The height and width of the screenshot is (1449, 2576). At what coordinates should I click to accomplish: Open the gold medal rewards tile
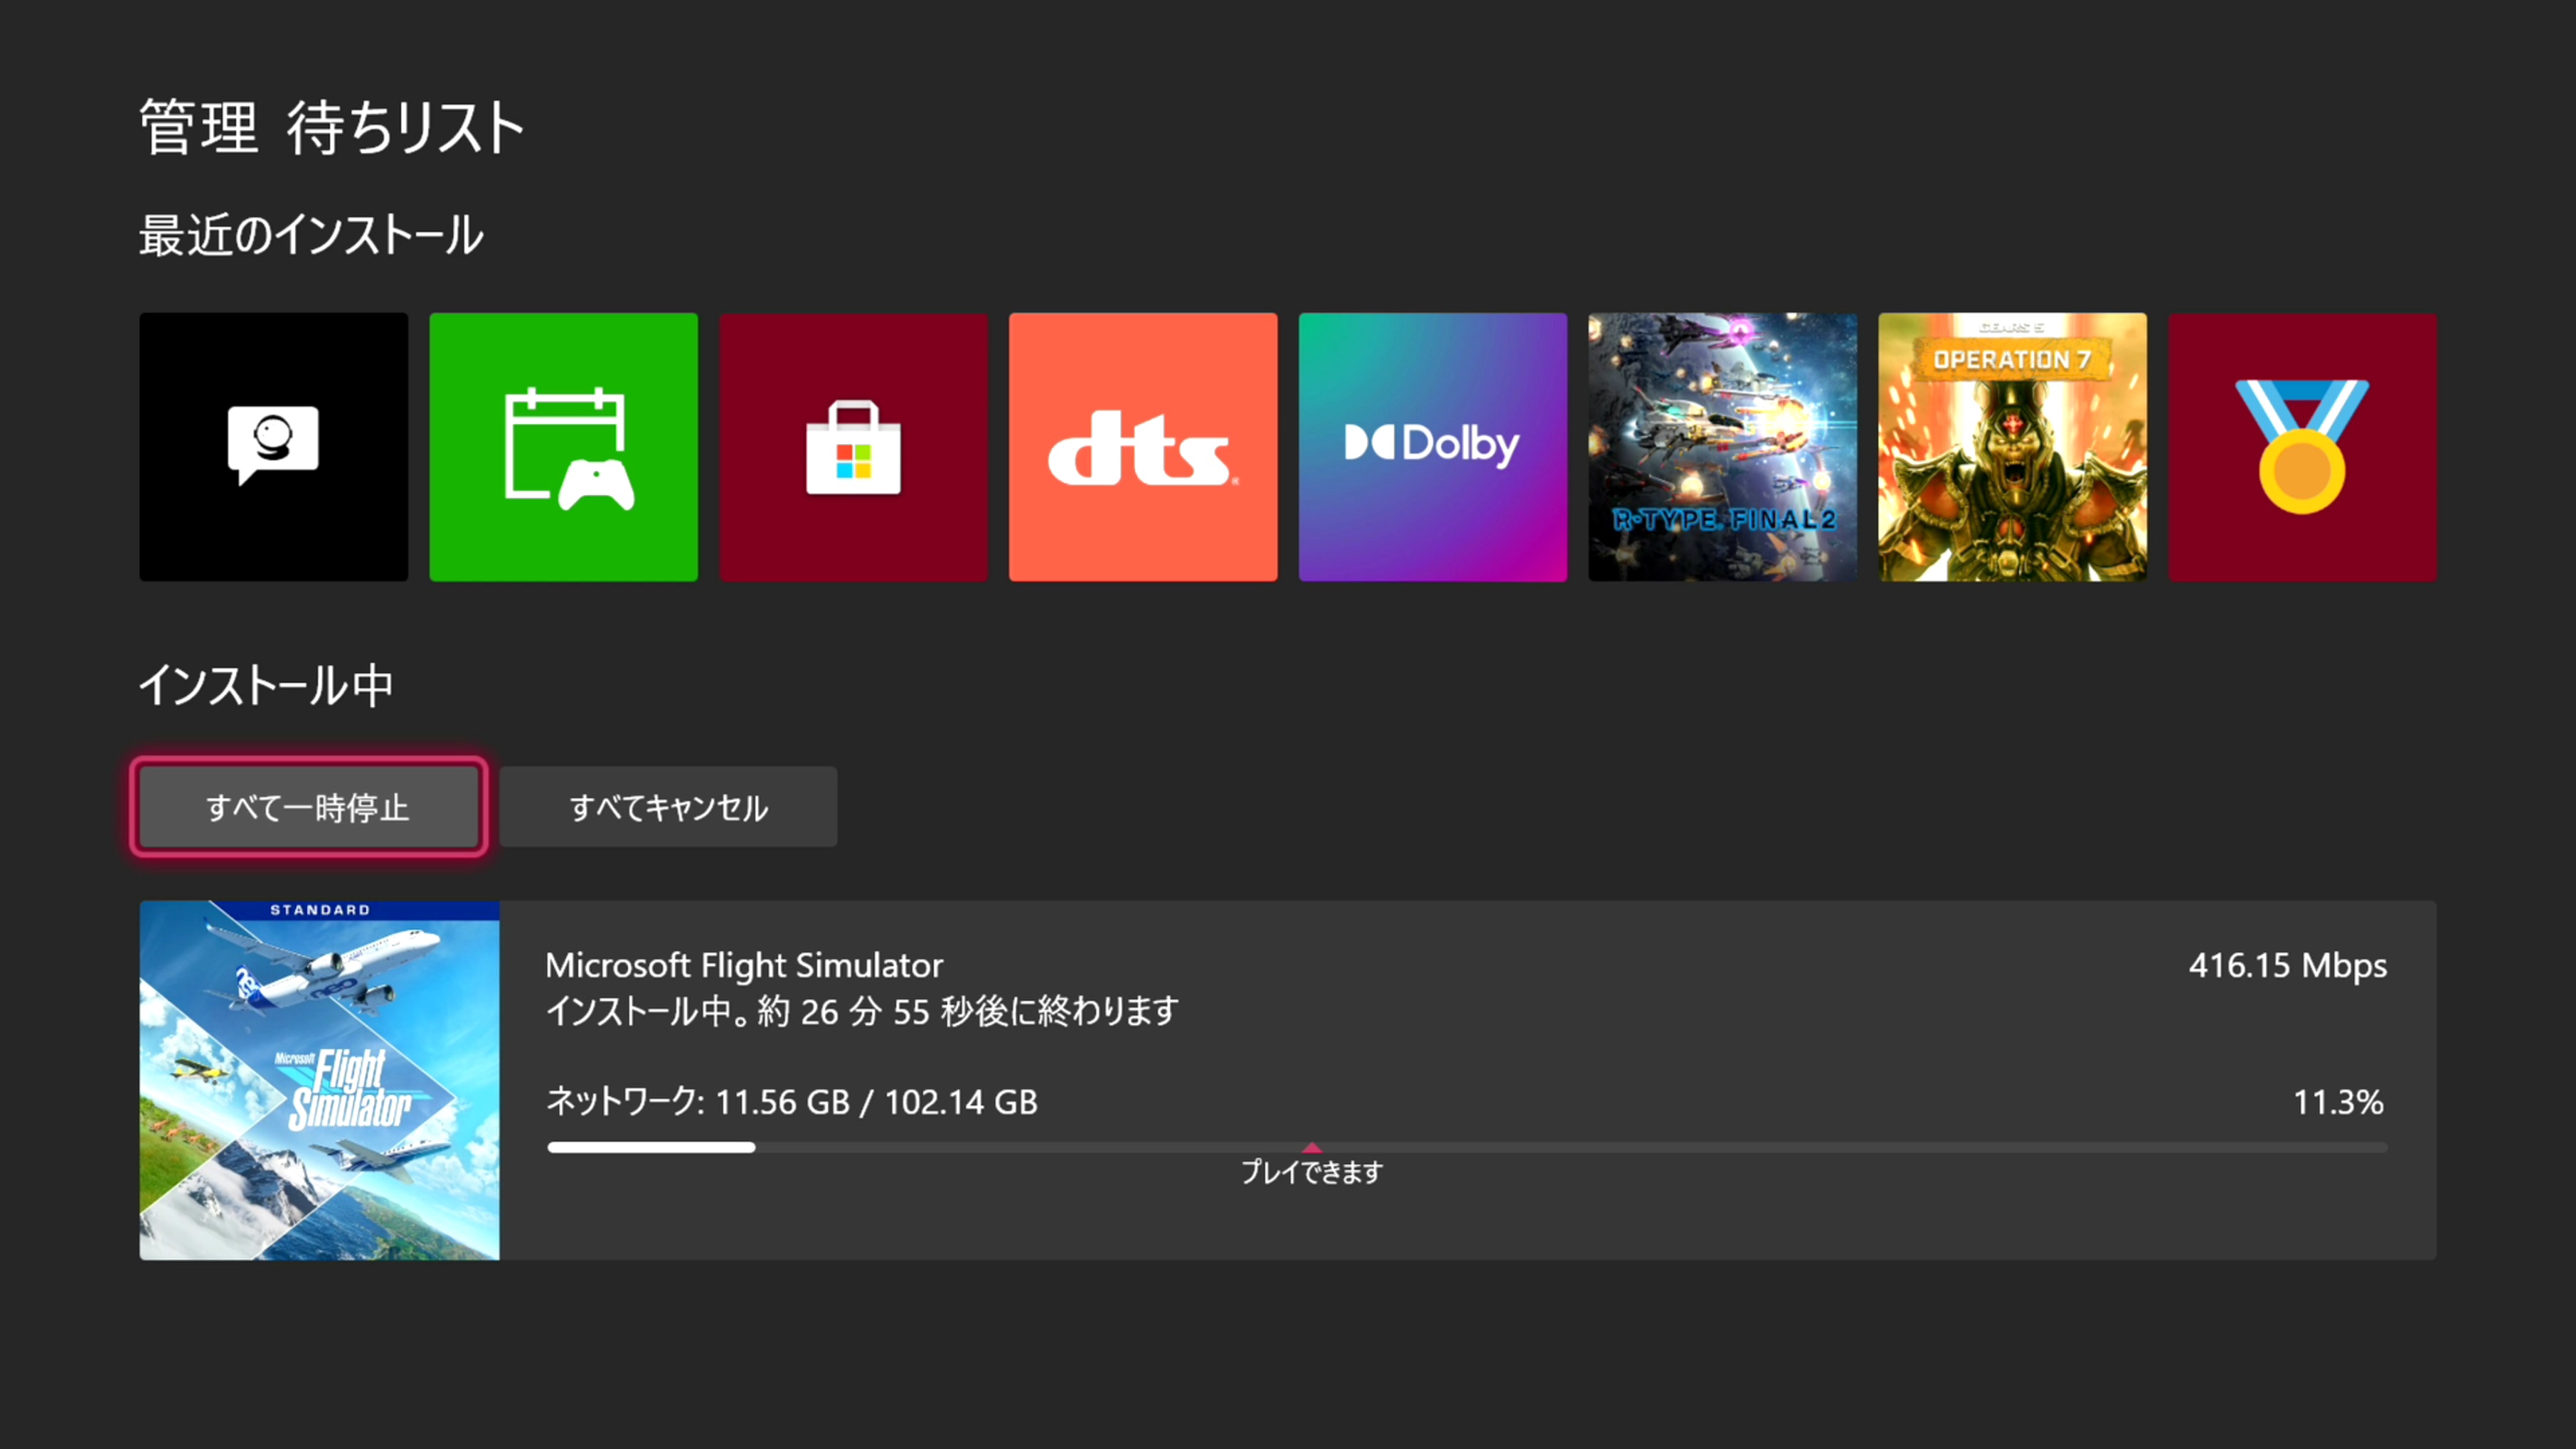pos(2302,446)
